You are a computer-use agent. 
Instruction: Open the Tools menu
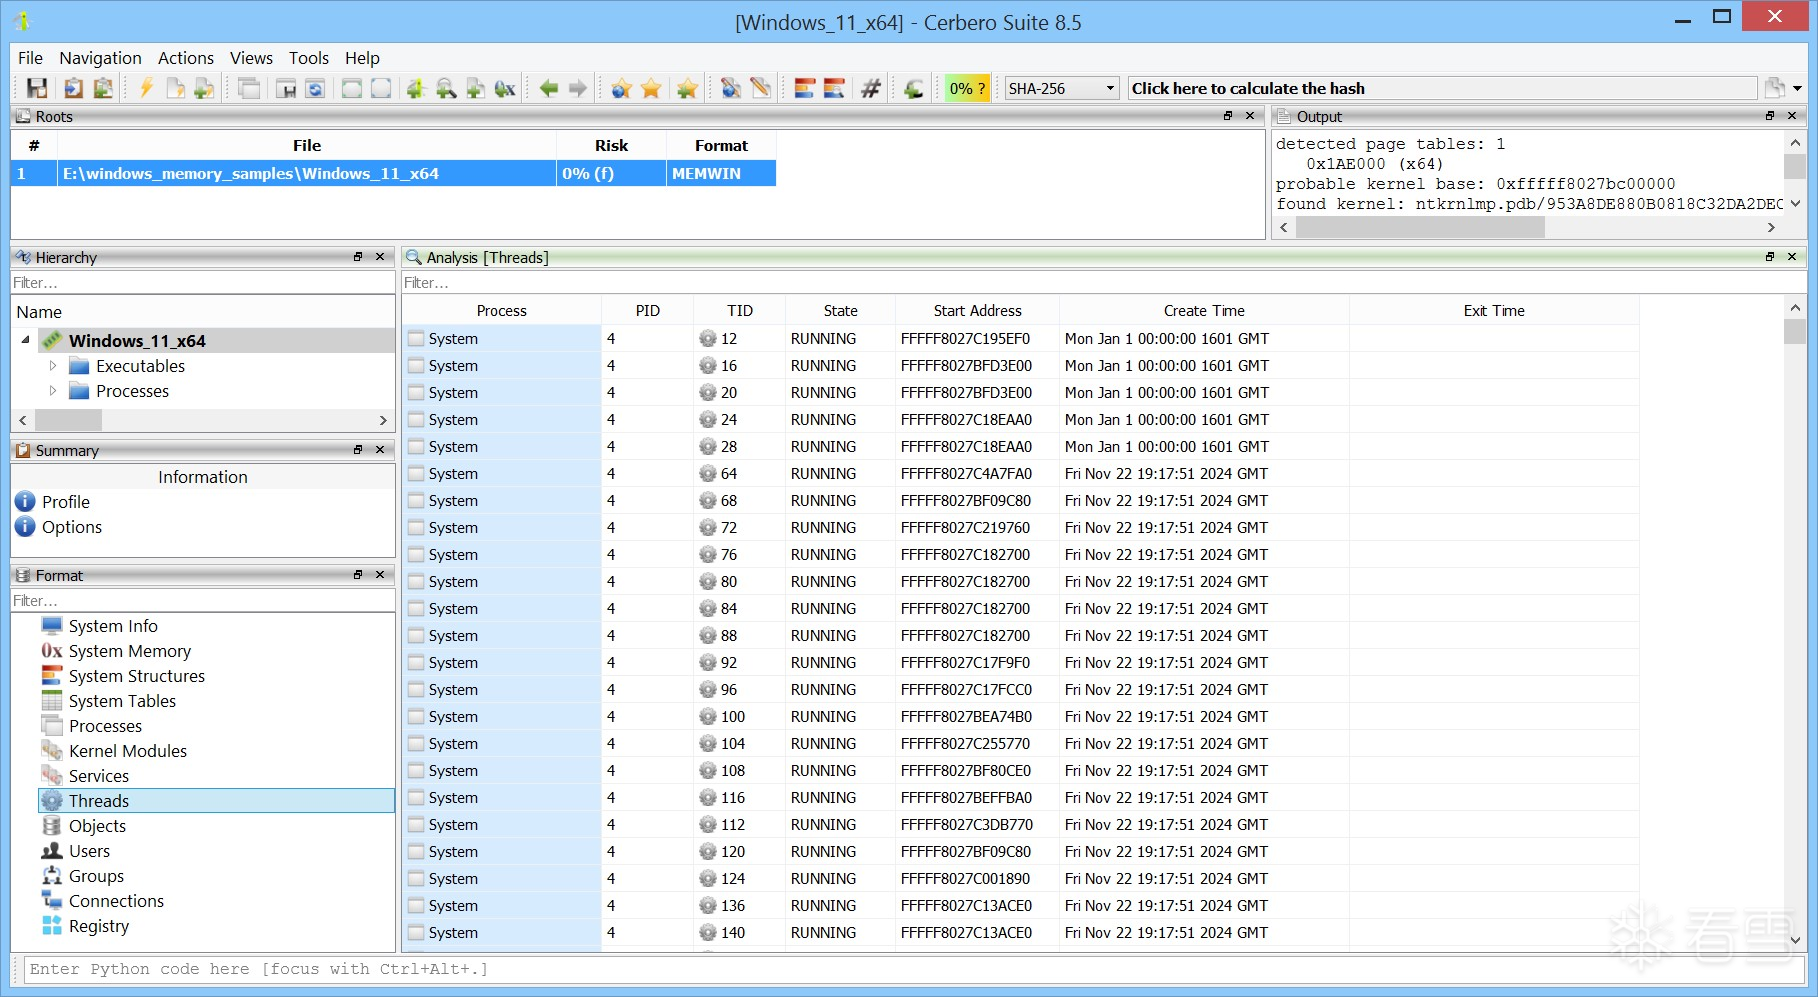(309, 58)
